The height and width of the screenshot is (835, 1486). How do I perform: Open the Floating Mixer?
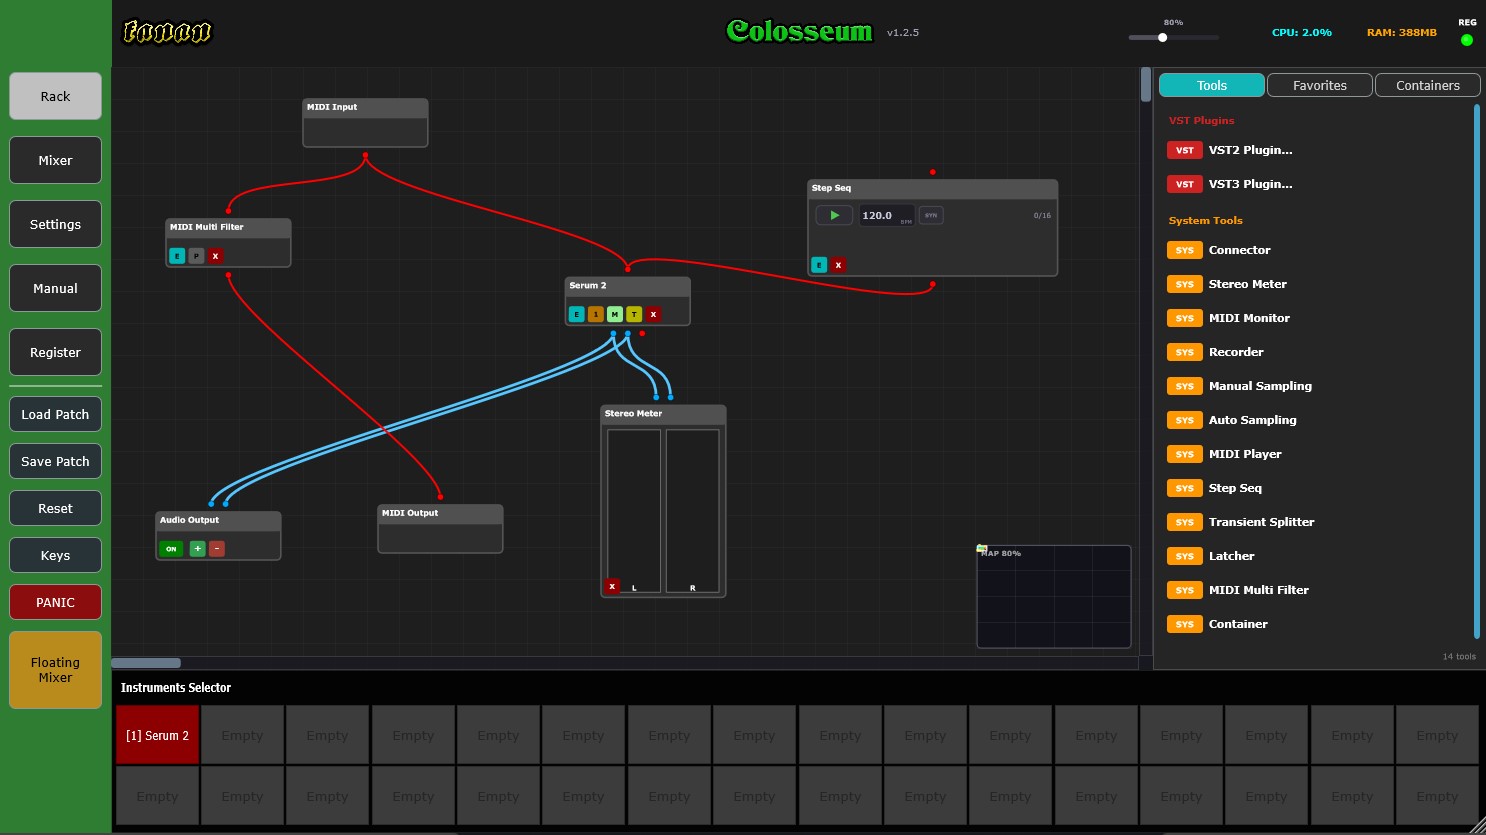pos(55,670)
